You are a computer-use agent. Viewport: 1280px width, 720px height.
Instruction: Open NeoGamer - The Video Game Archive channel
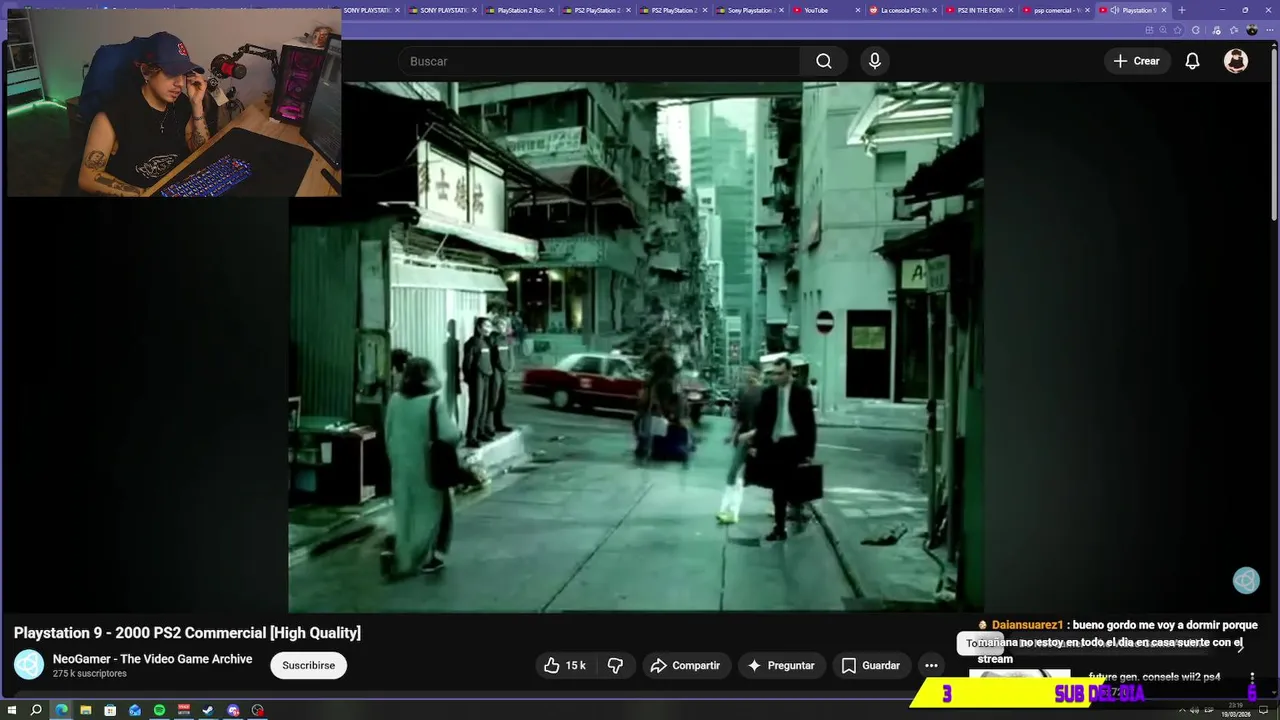pyautogui.click(x=152, y=659)
